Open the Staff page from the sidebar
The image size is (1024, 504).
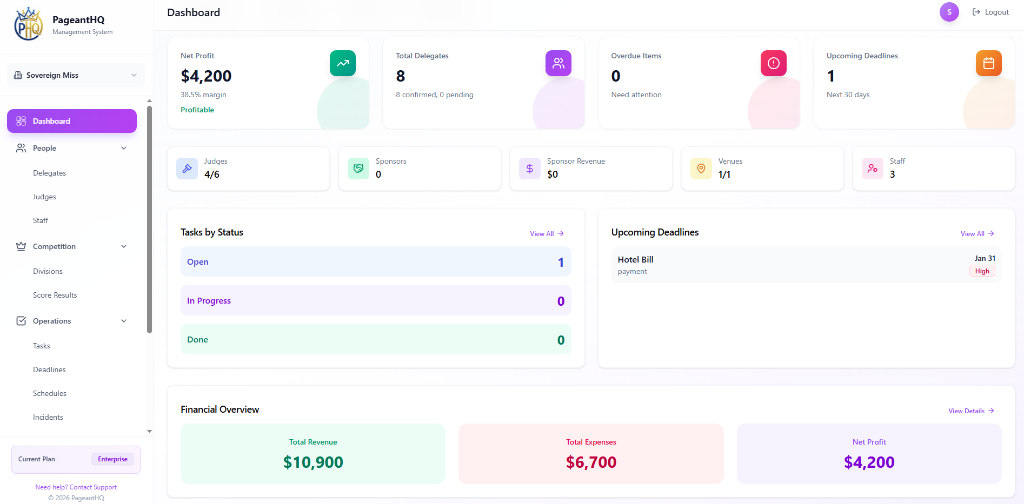pos(40,221)
